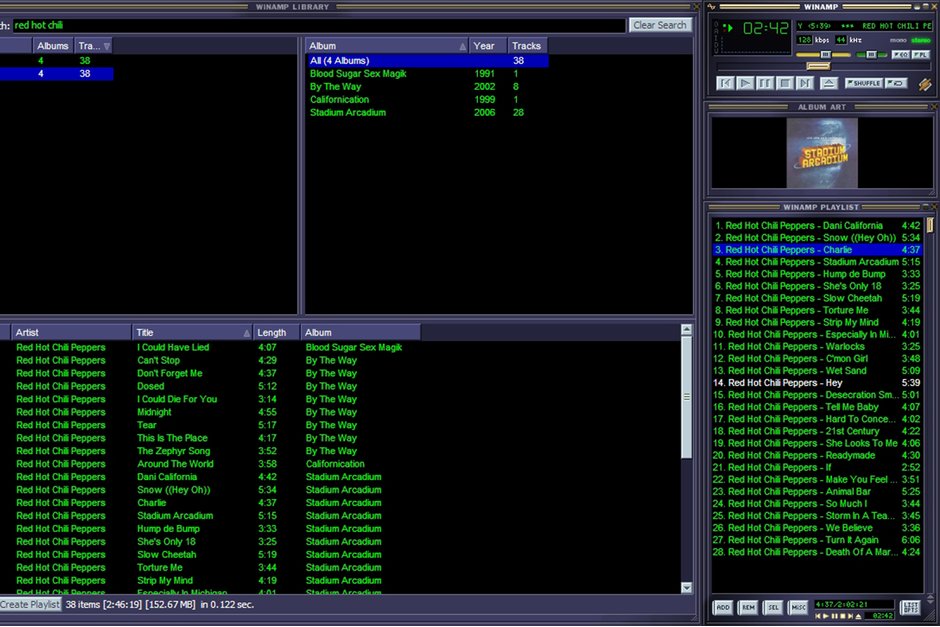Click the lightning bolt Winamp logo icon
940x627 pixels.
[924, 84]
